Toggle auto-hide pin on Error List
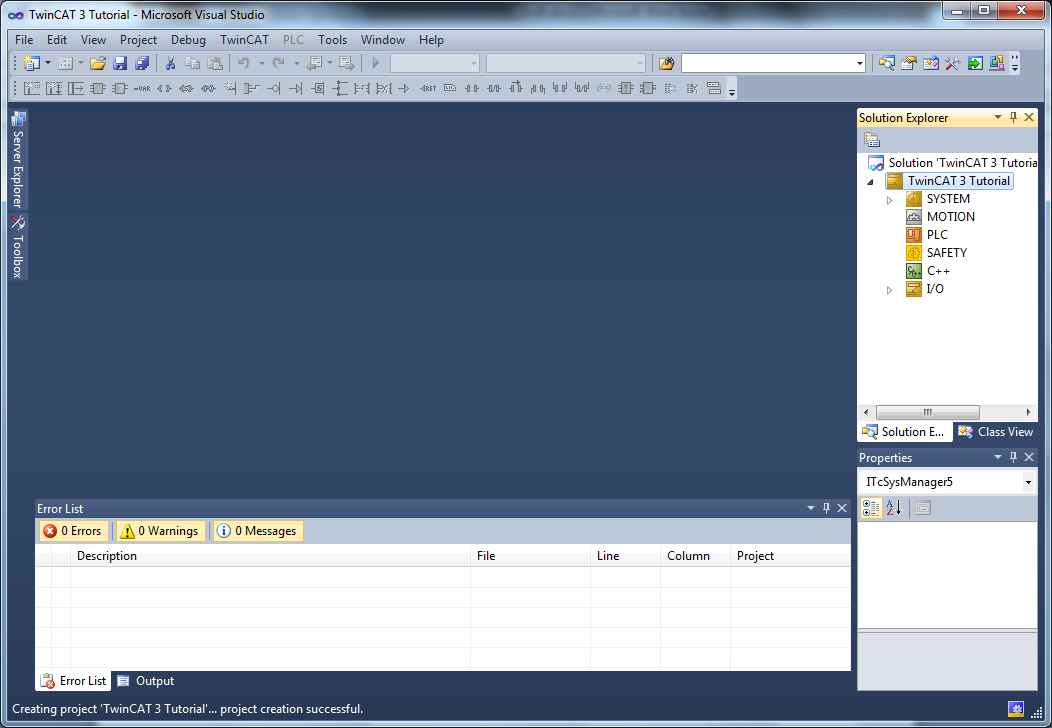Viewport: 1052px width, 728px height. click(x=827, y=509)
